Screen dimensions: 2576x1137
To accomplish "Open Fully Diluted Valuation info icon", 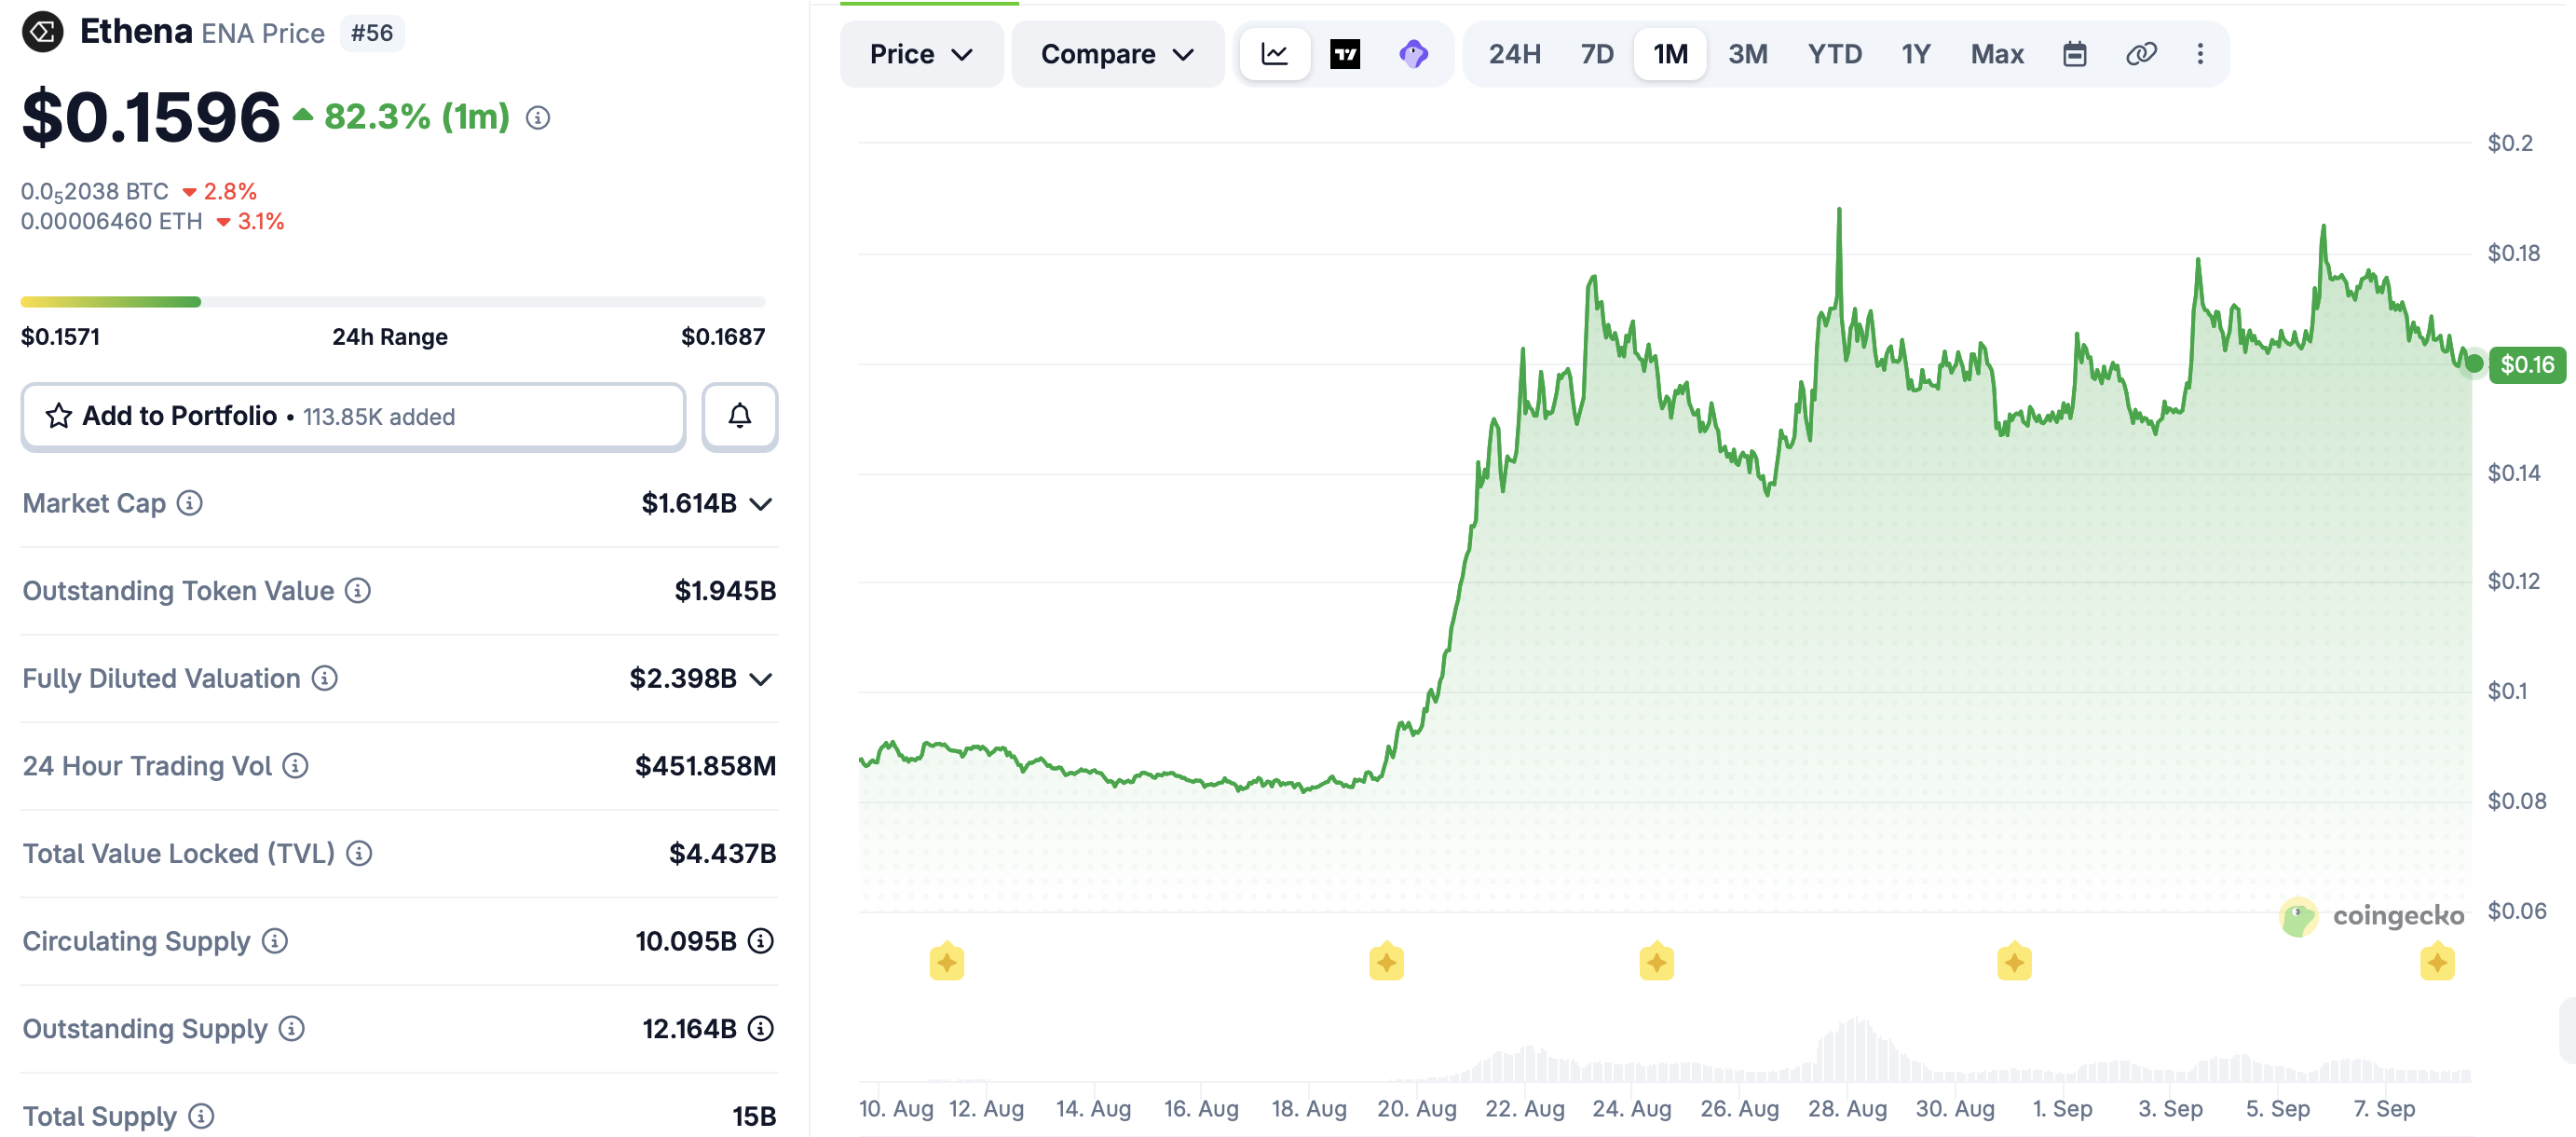I will (x=324, y=678).
